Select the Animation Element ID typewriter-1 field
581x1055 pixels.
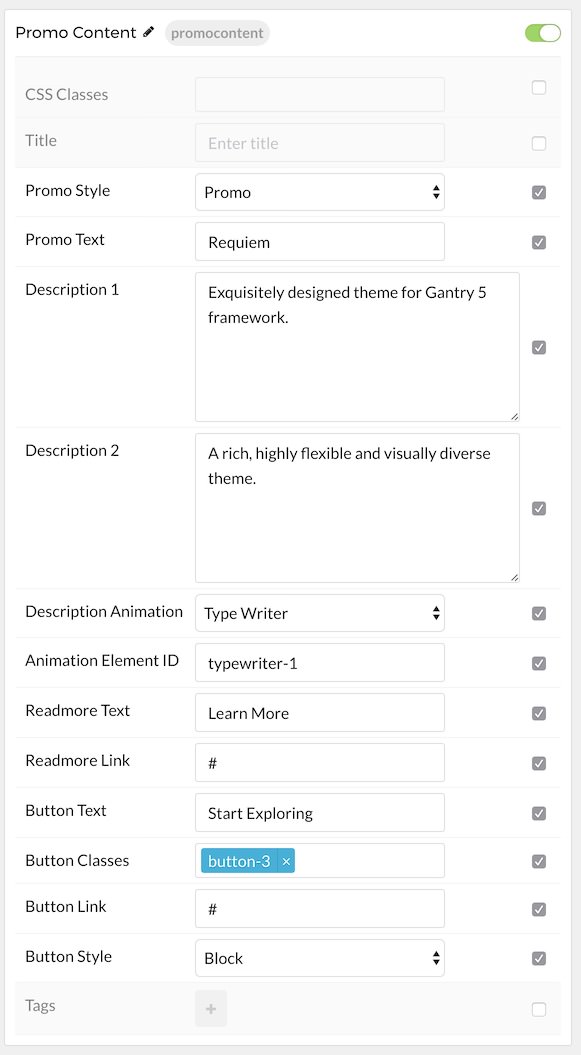tap(319, 663)
